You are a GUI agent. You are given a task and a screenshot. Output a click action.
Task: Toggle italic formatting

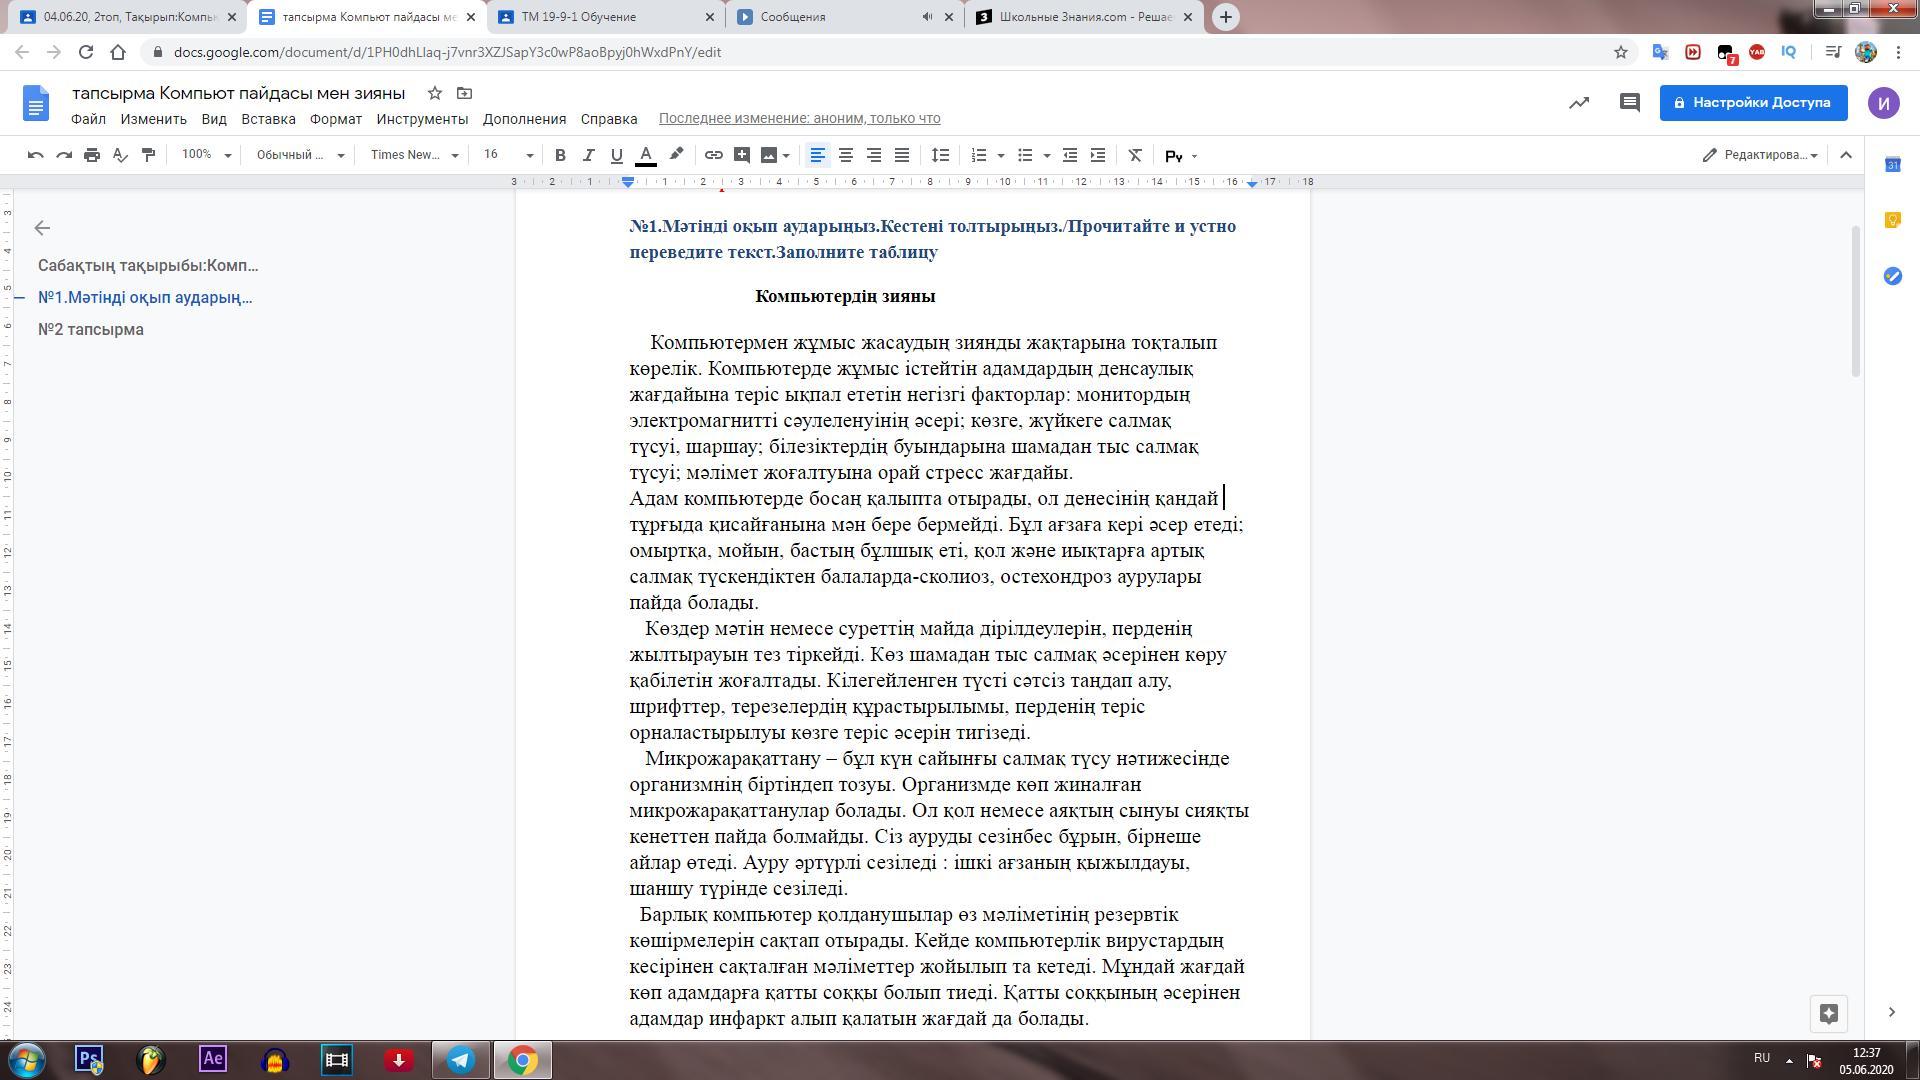click(x=588, y=155)
